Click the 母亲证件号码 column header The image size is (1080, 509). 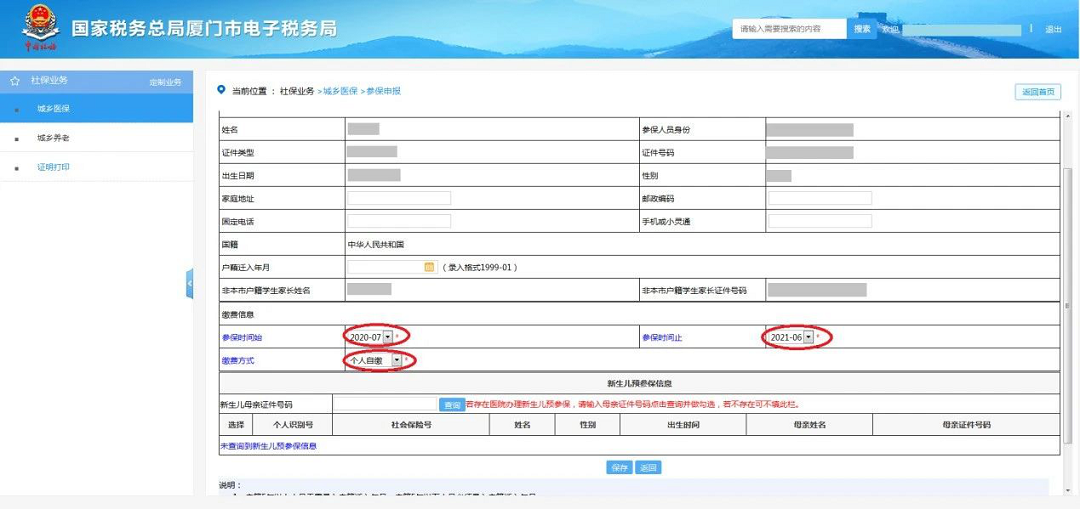(x=966, y=425)
